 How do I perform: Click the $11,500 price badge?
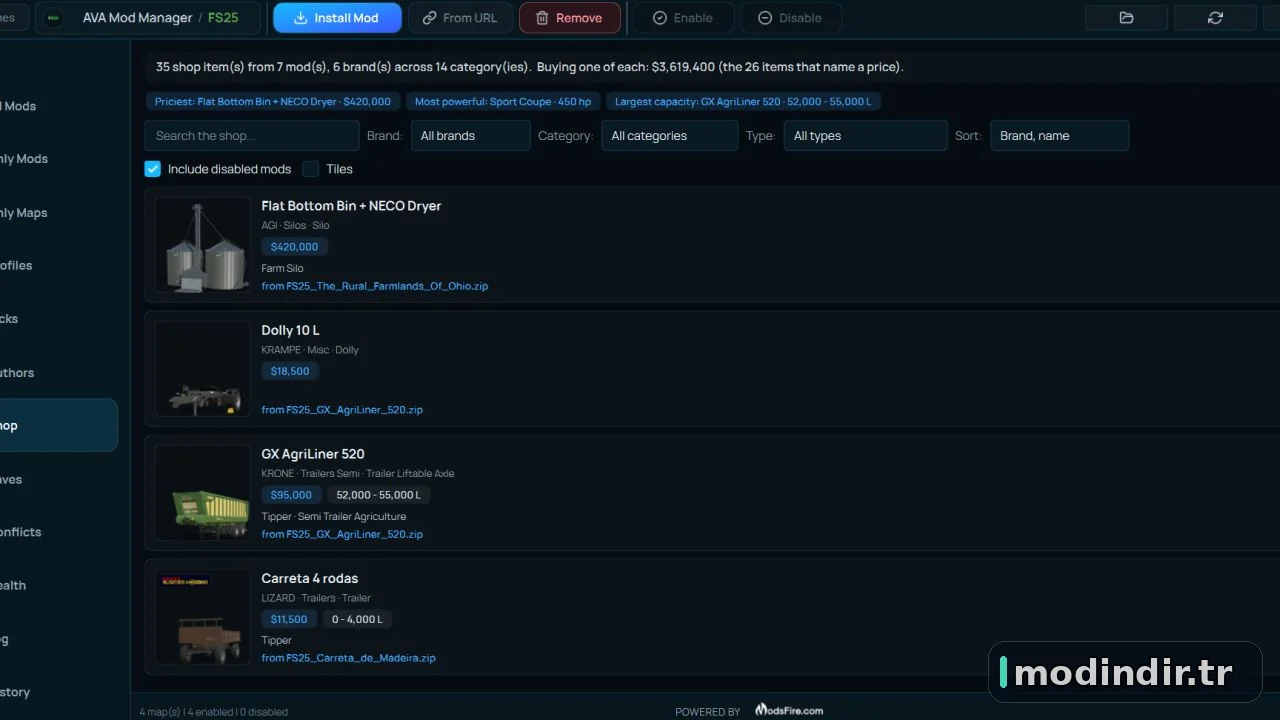click(289, 619)
